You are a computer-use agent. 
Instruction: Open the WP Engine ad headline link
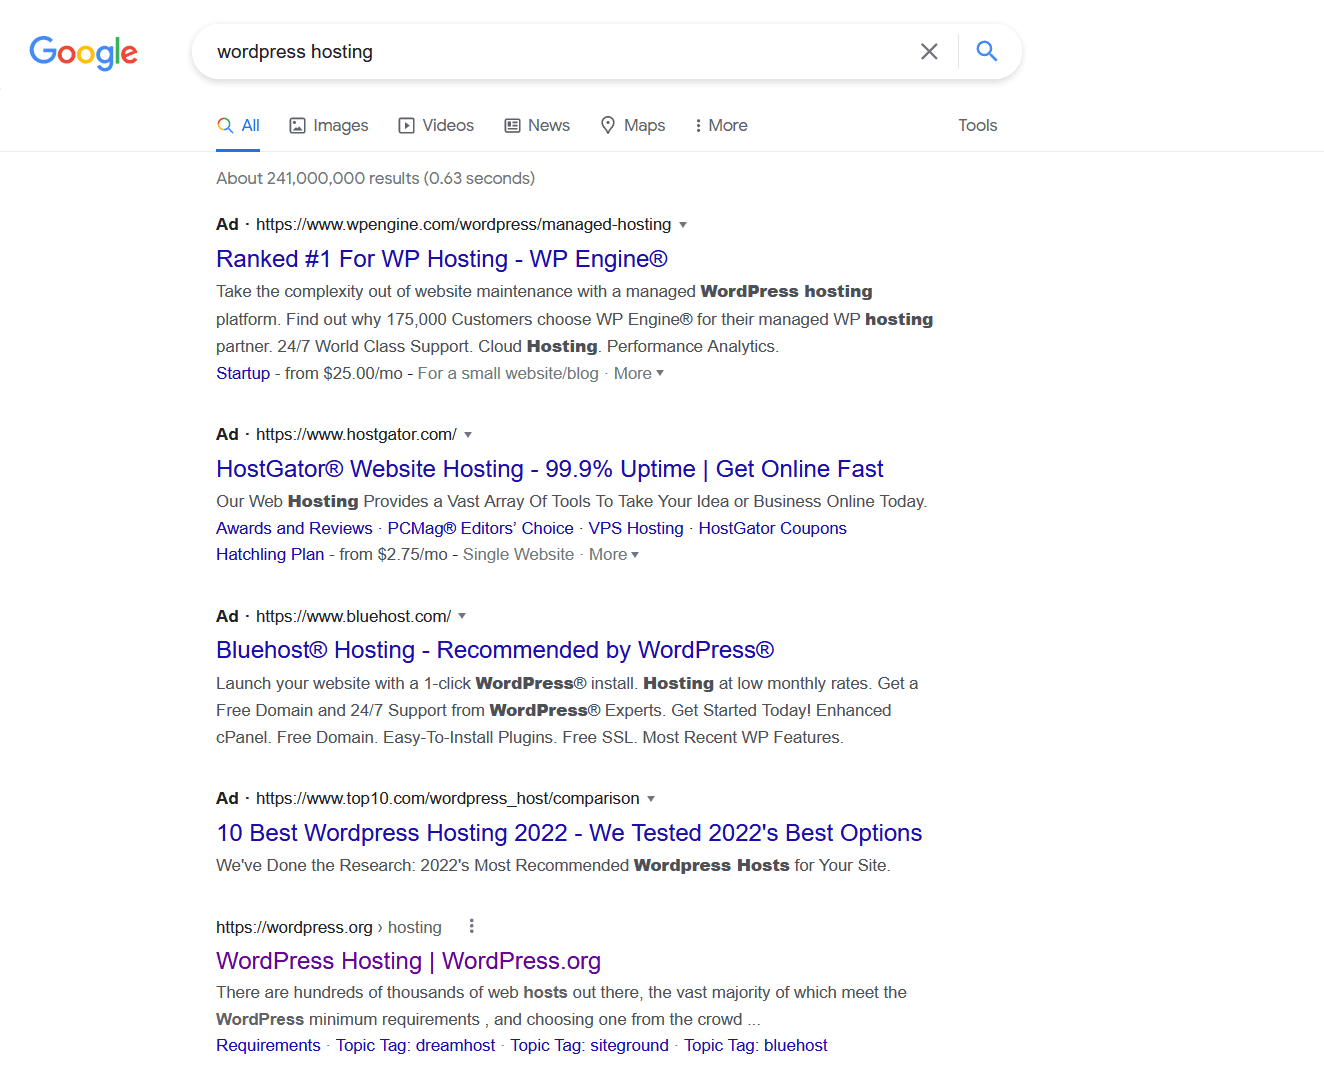click(442, 258)
